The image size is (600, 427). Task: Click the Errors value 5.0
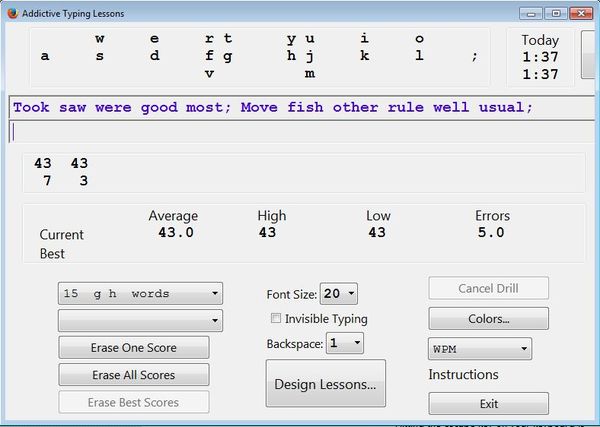[491, 232]
